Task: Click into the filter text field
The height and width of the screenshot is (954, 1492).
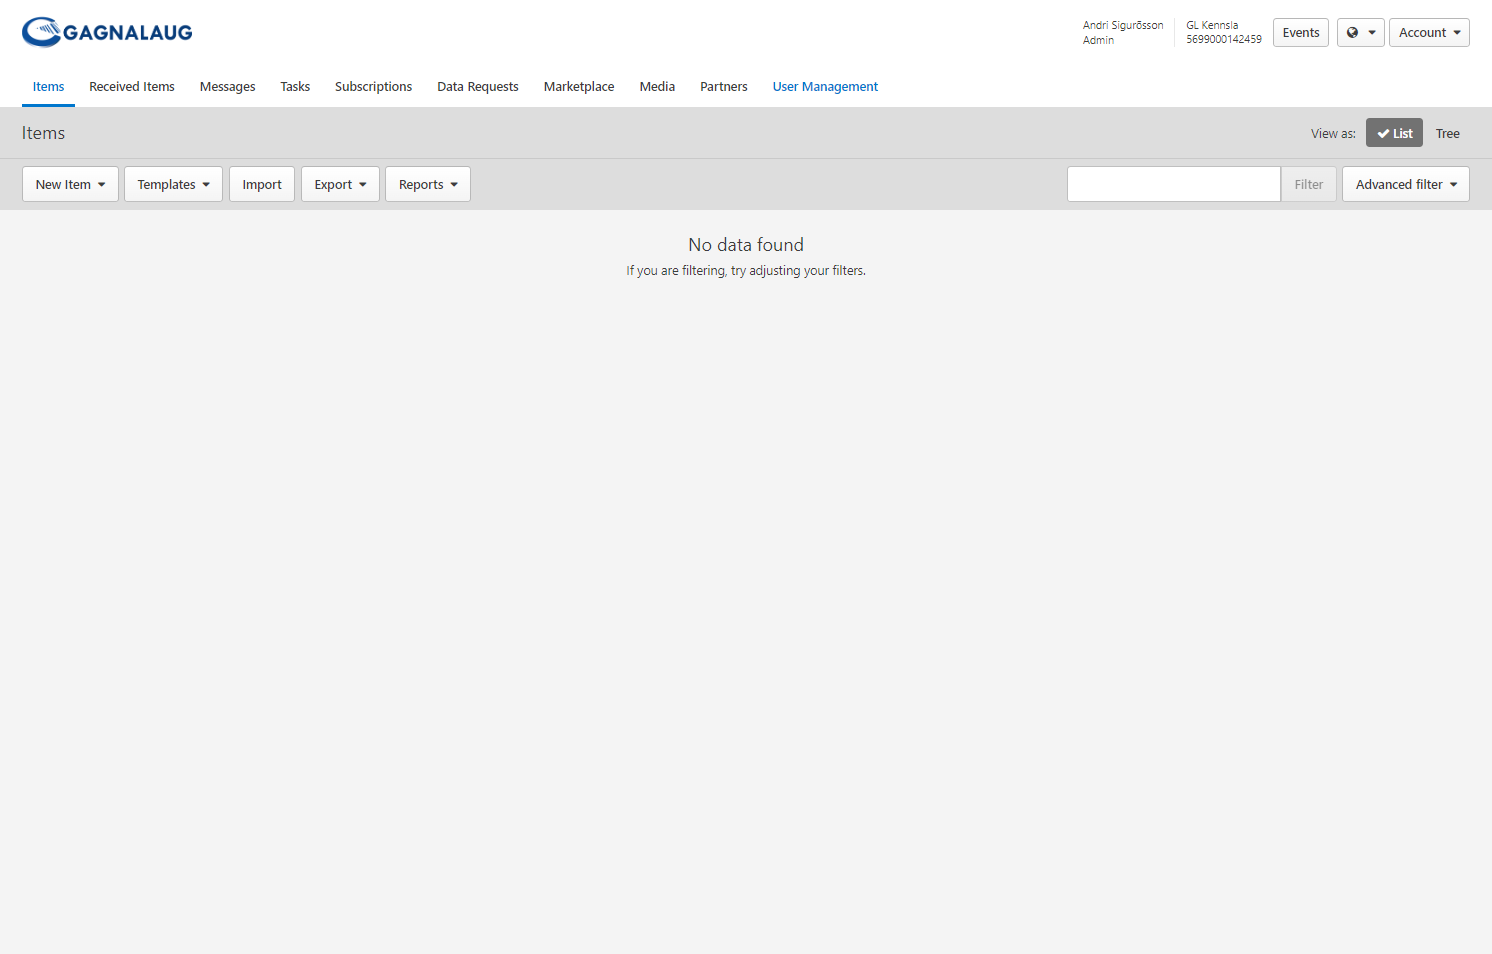Action: point(1174,184)
